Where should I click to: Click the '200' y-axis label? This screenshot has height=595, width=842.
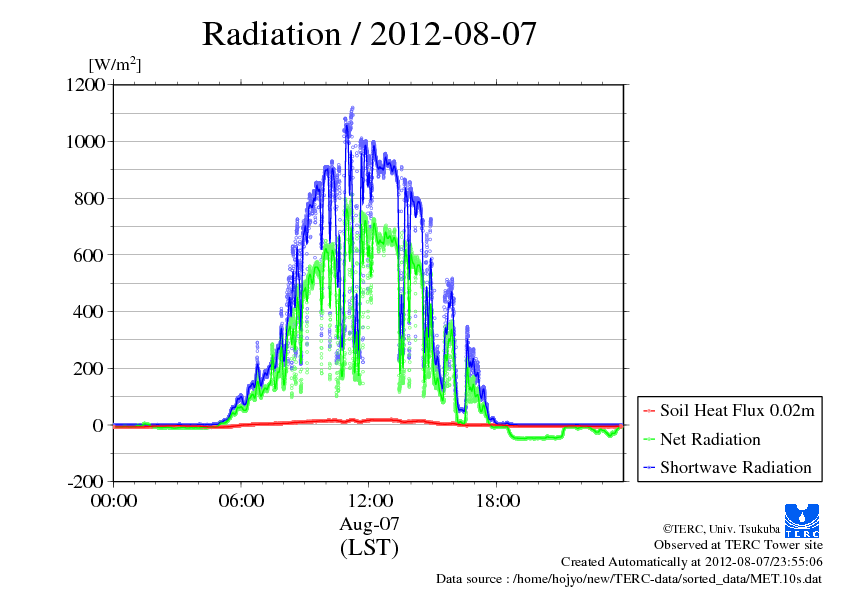pyautogui.click(x=89, y=368)
